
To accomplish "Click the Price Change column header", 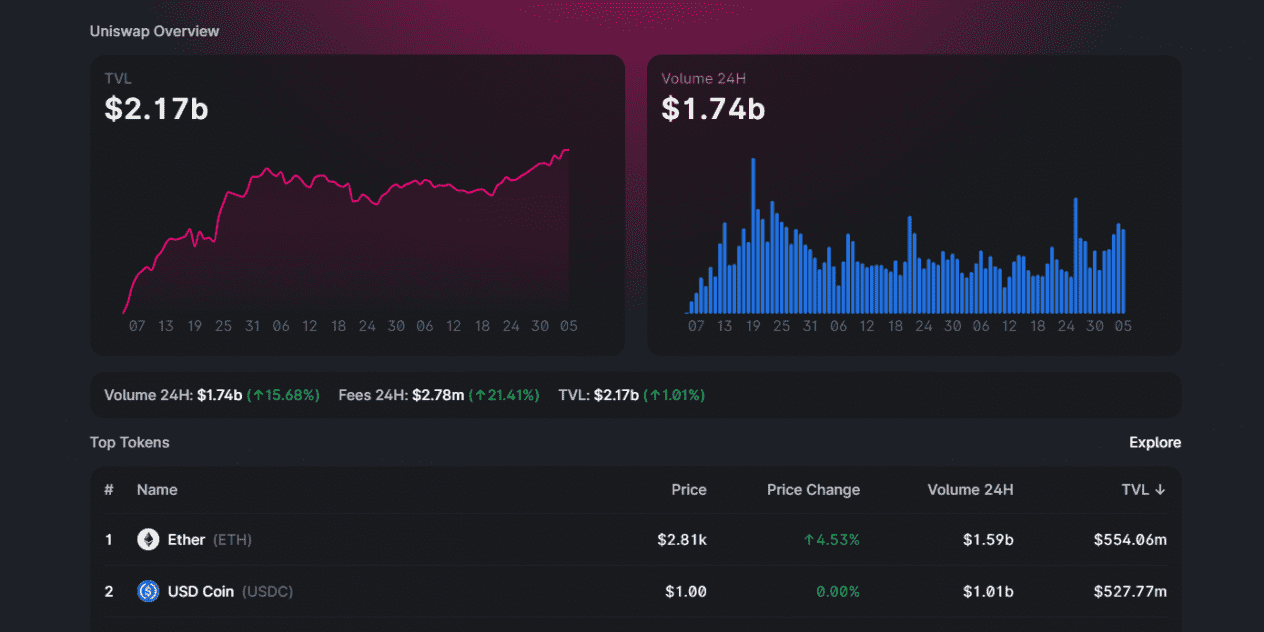I will click(x=813, y=490).
